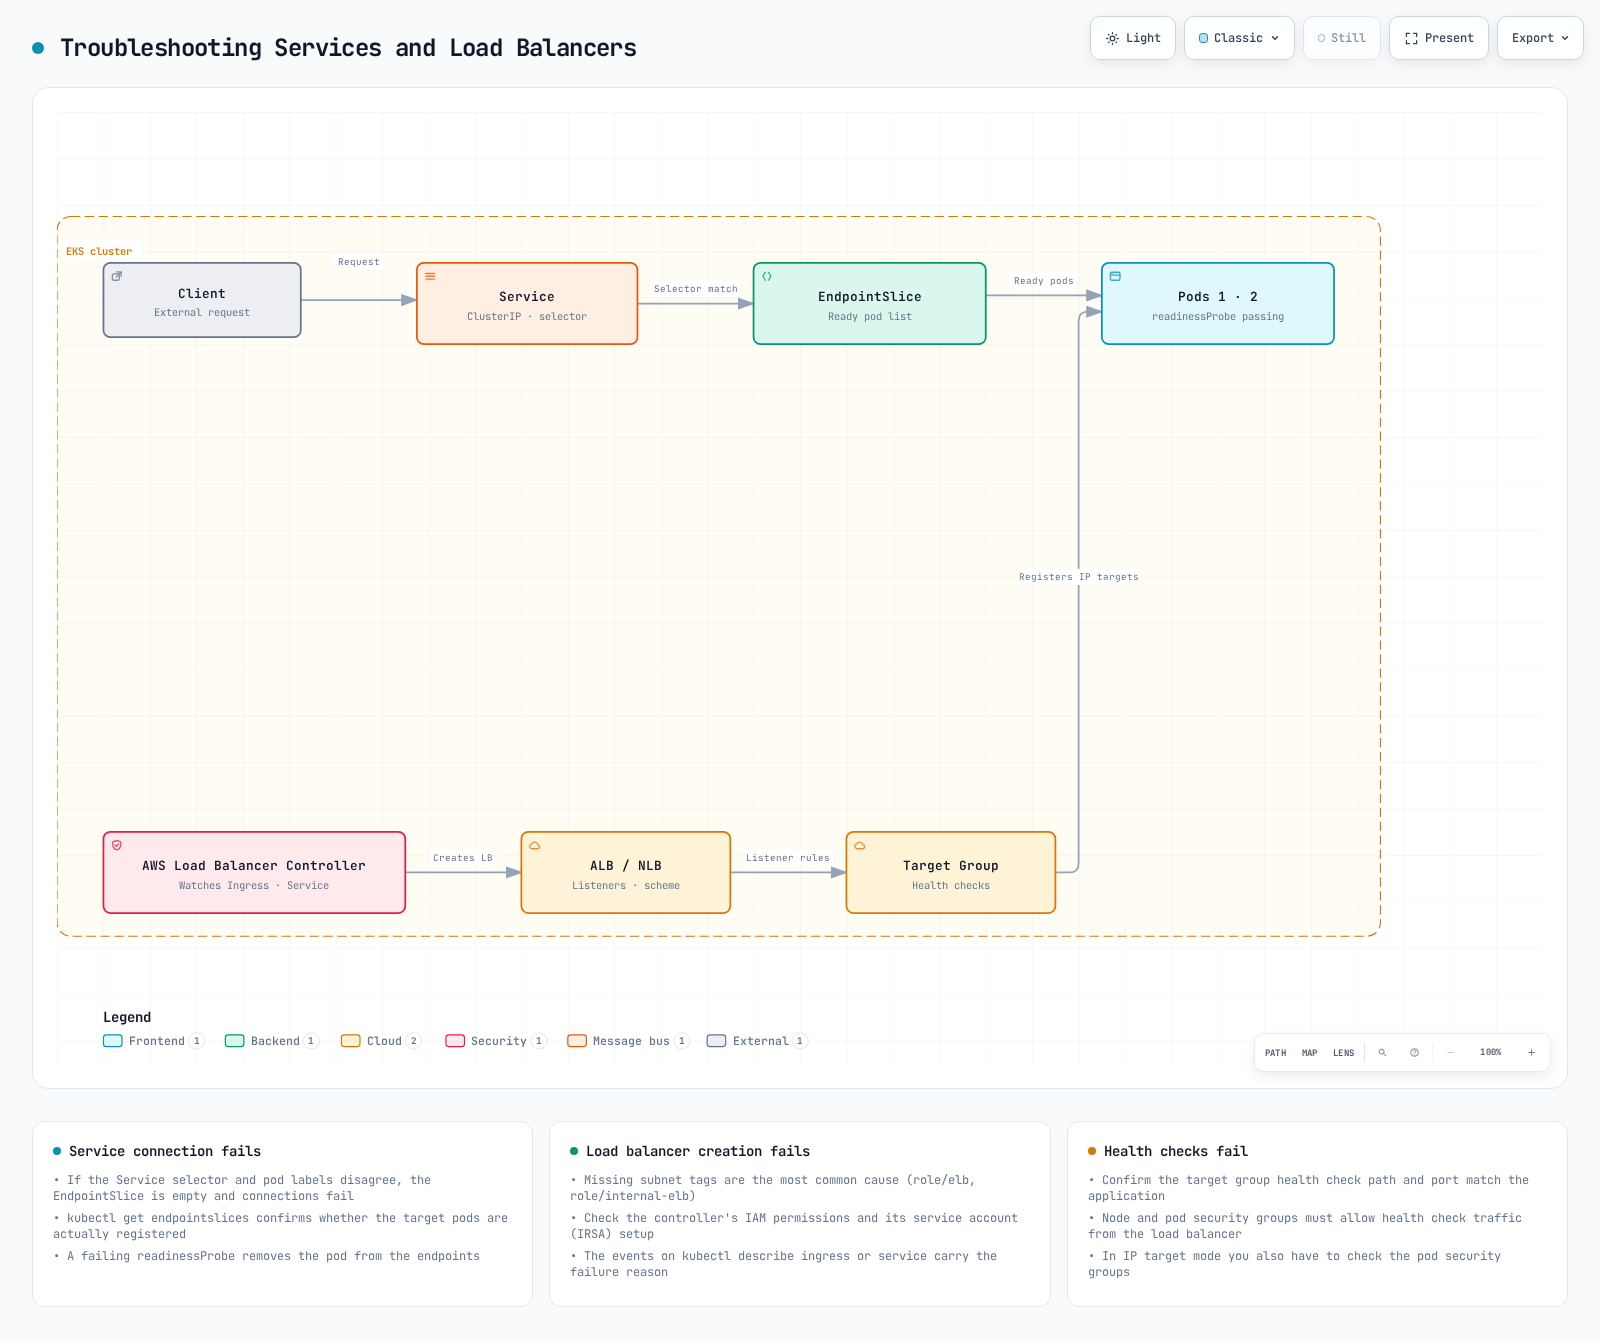
Task: Click shield icon on AWS Load Balancer Controller
Action: point(117,845)
